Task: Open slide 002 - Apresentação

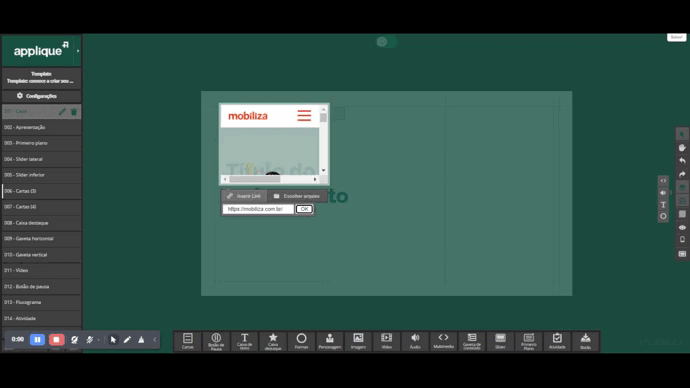Action: pos(41,127)
